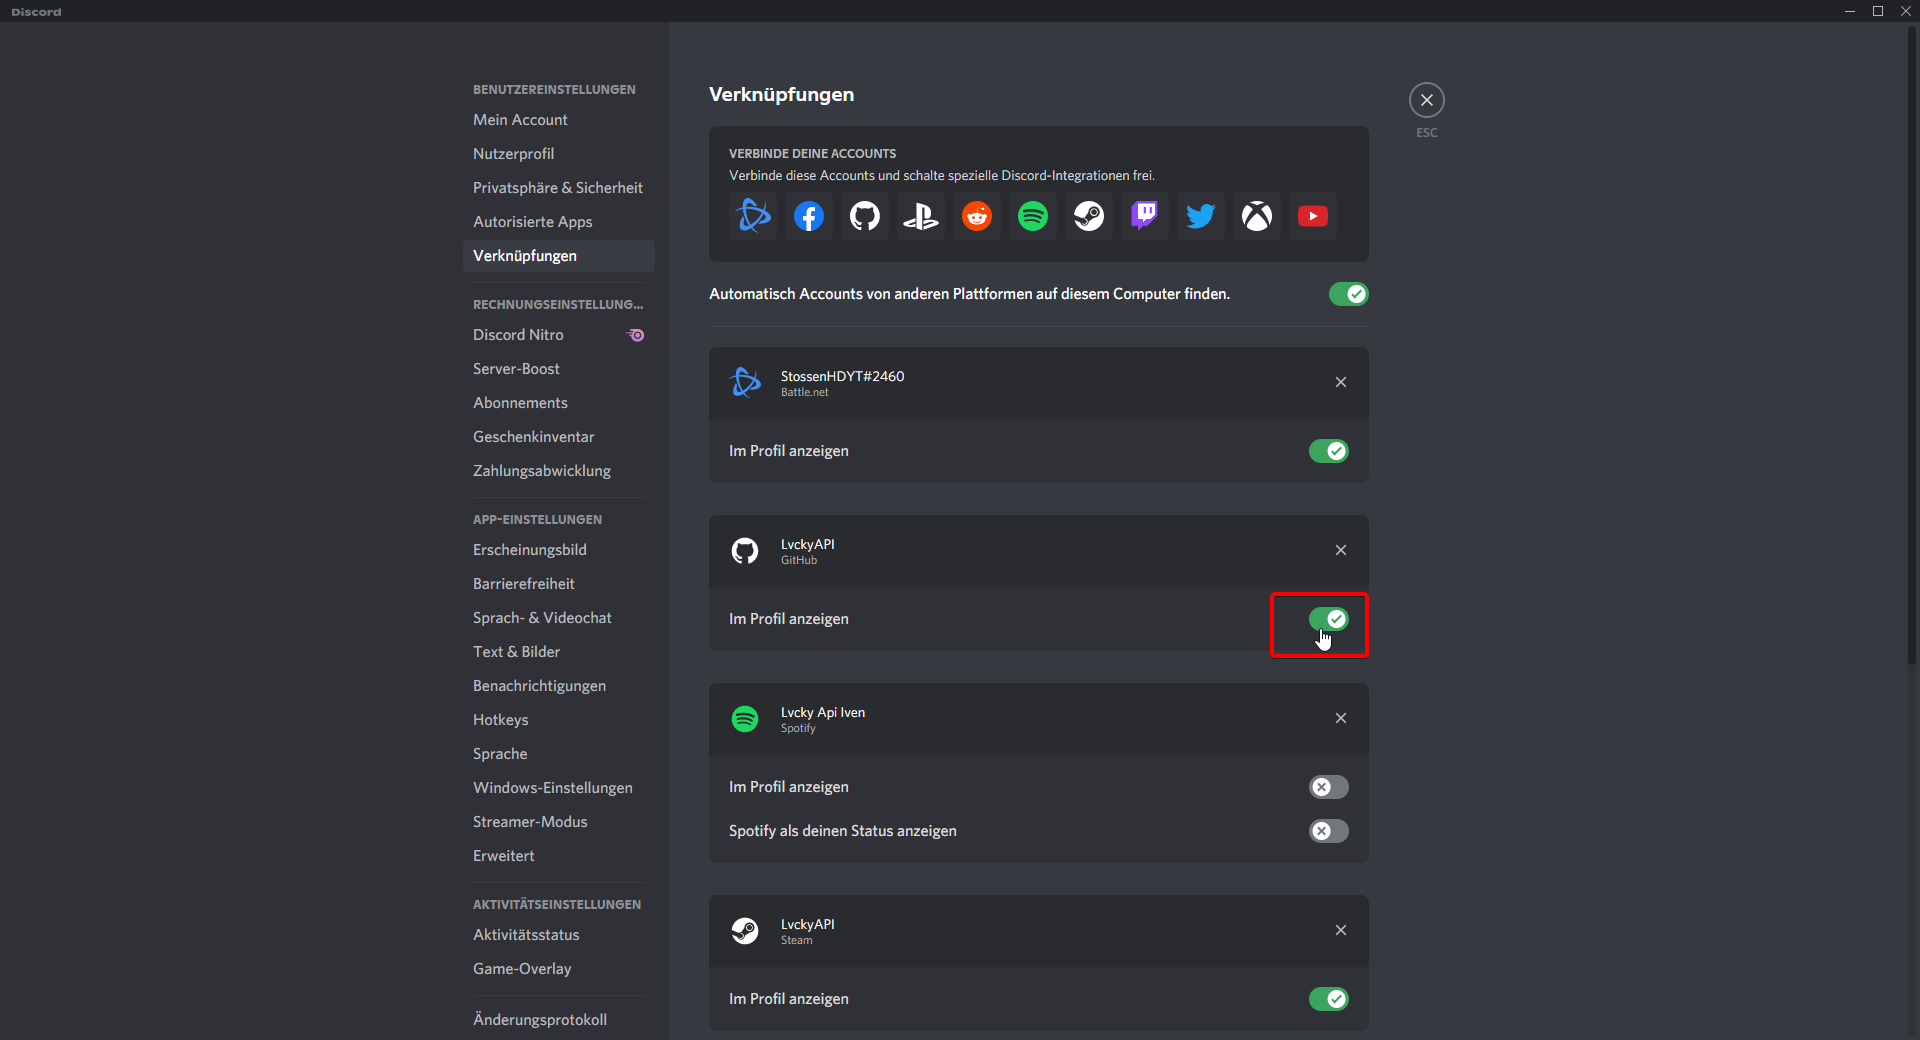Connect a YouTube account via its icon
The width and height of the screenshot is (1920, 1040).
pyautogui.click(x=1312, y=216)
